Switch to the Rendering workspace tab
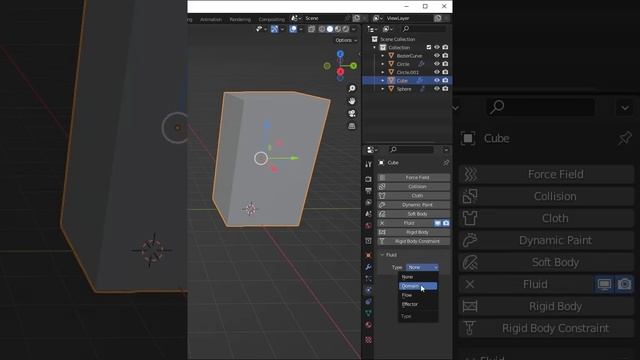This screenshot has width=640, height=360. pyautogui.click(x=240, y=19)
